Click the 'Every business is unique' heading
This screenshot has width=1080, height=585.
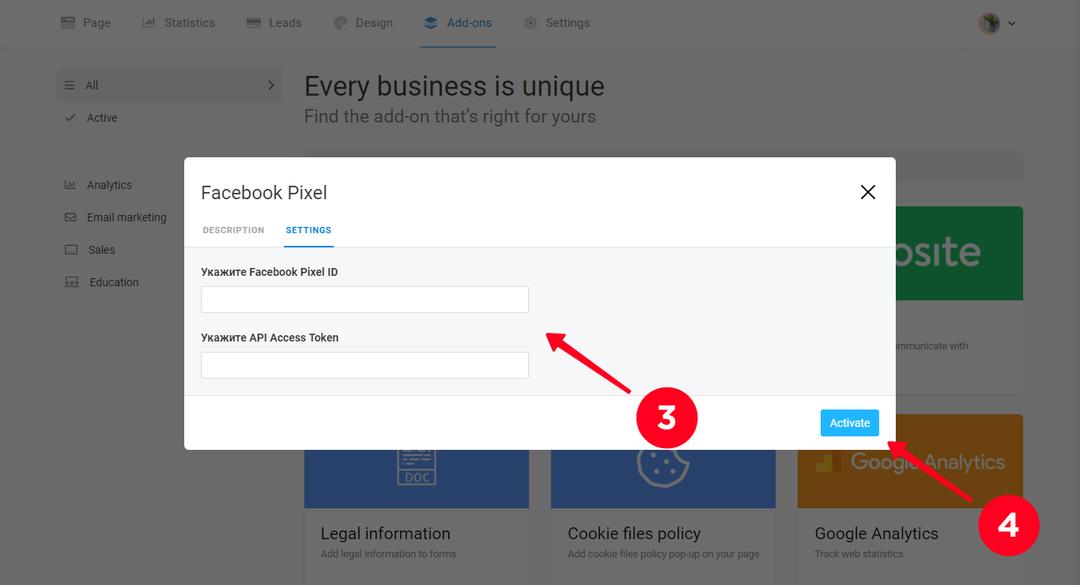click(x=455, y=86)
